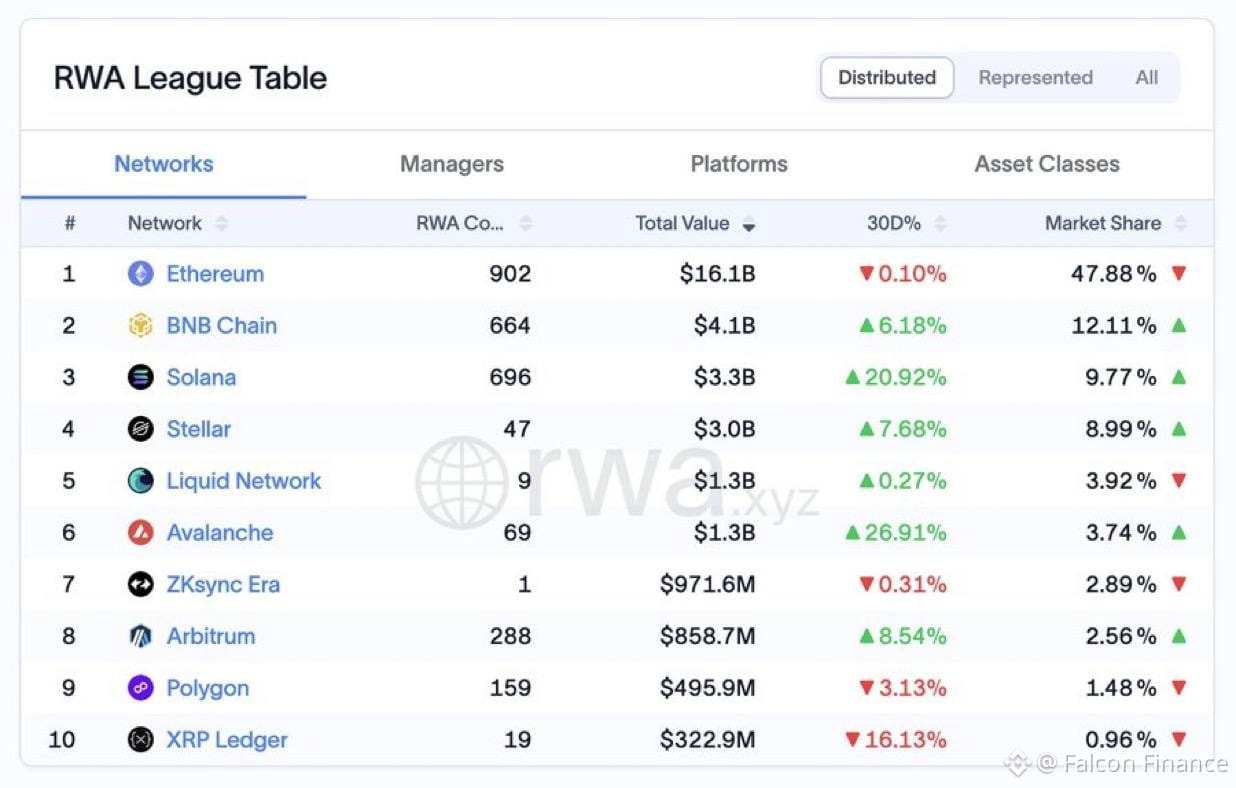Click Polygon's red market share down arrow
This screenshot has width=1236, height=788.
click(x=1179, y=688)
